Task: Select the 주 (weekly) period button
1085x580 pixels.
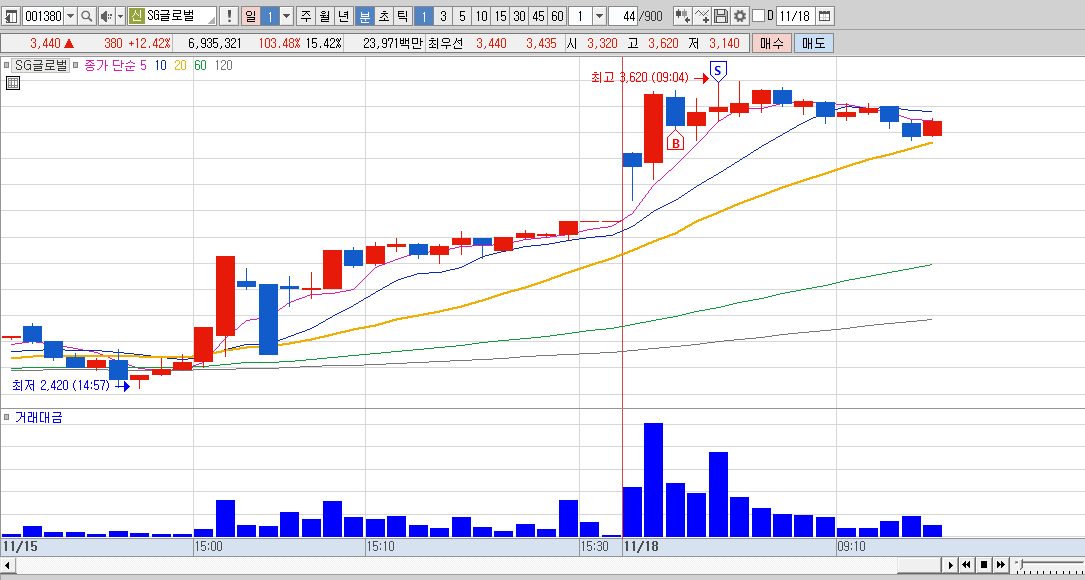Action: pos(305,16)
